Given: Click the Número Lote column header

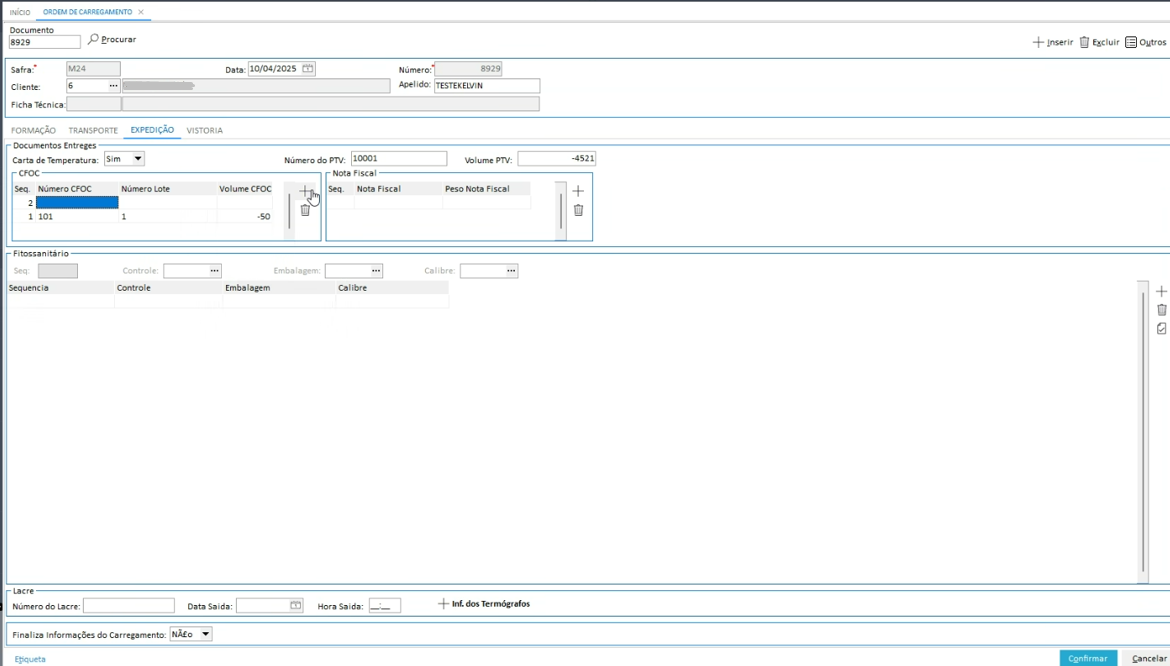Looking at the screenshot, I should 168,189.
